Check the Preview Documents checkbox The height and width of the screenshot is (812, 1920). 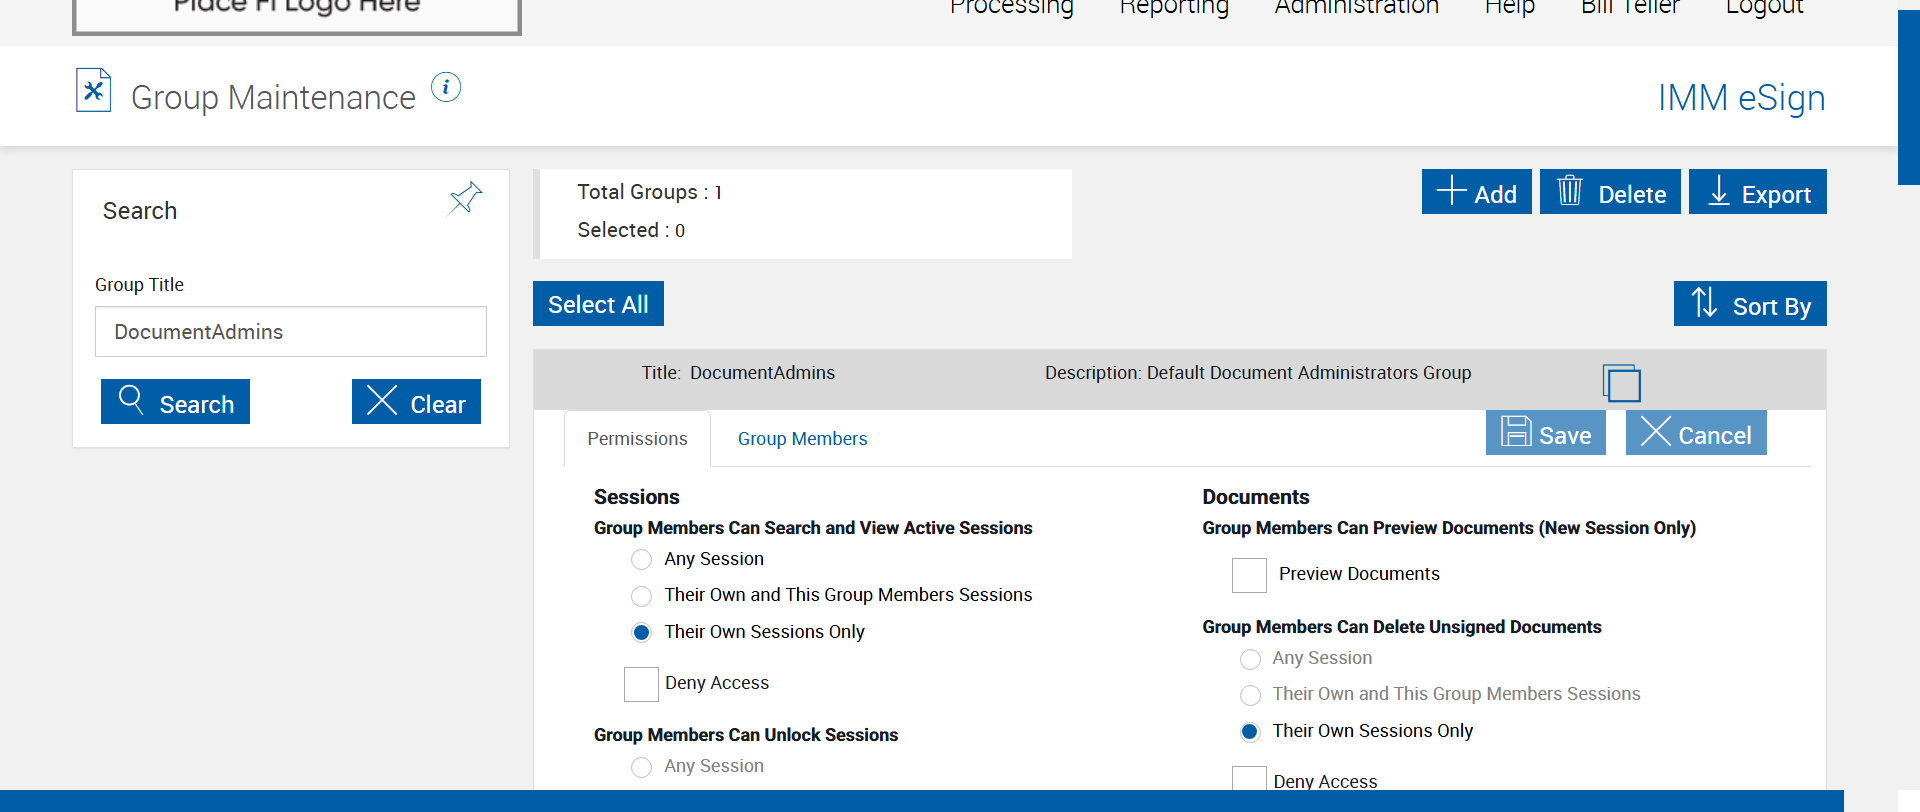click(x=1249, y=575)
